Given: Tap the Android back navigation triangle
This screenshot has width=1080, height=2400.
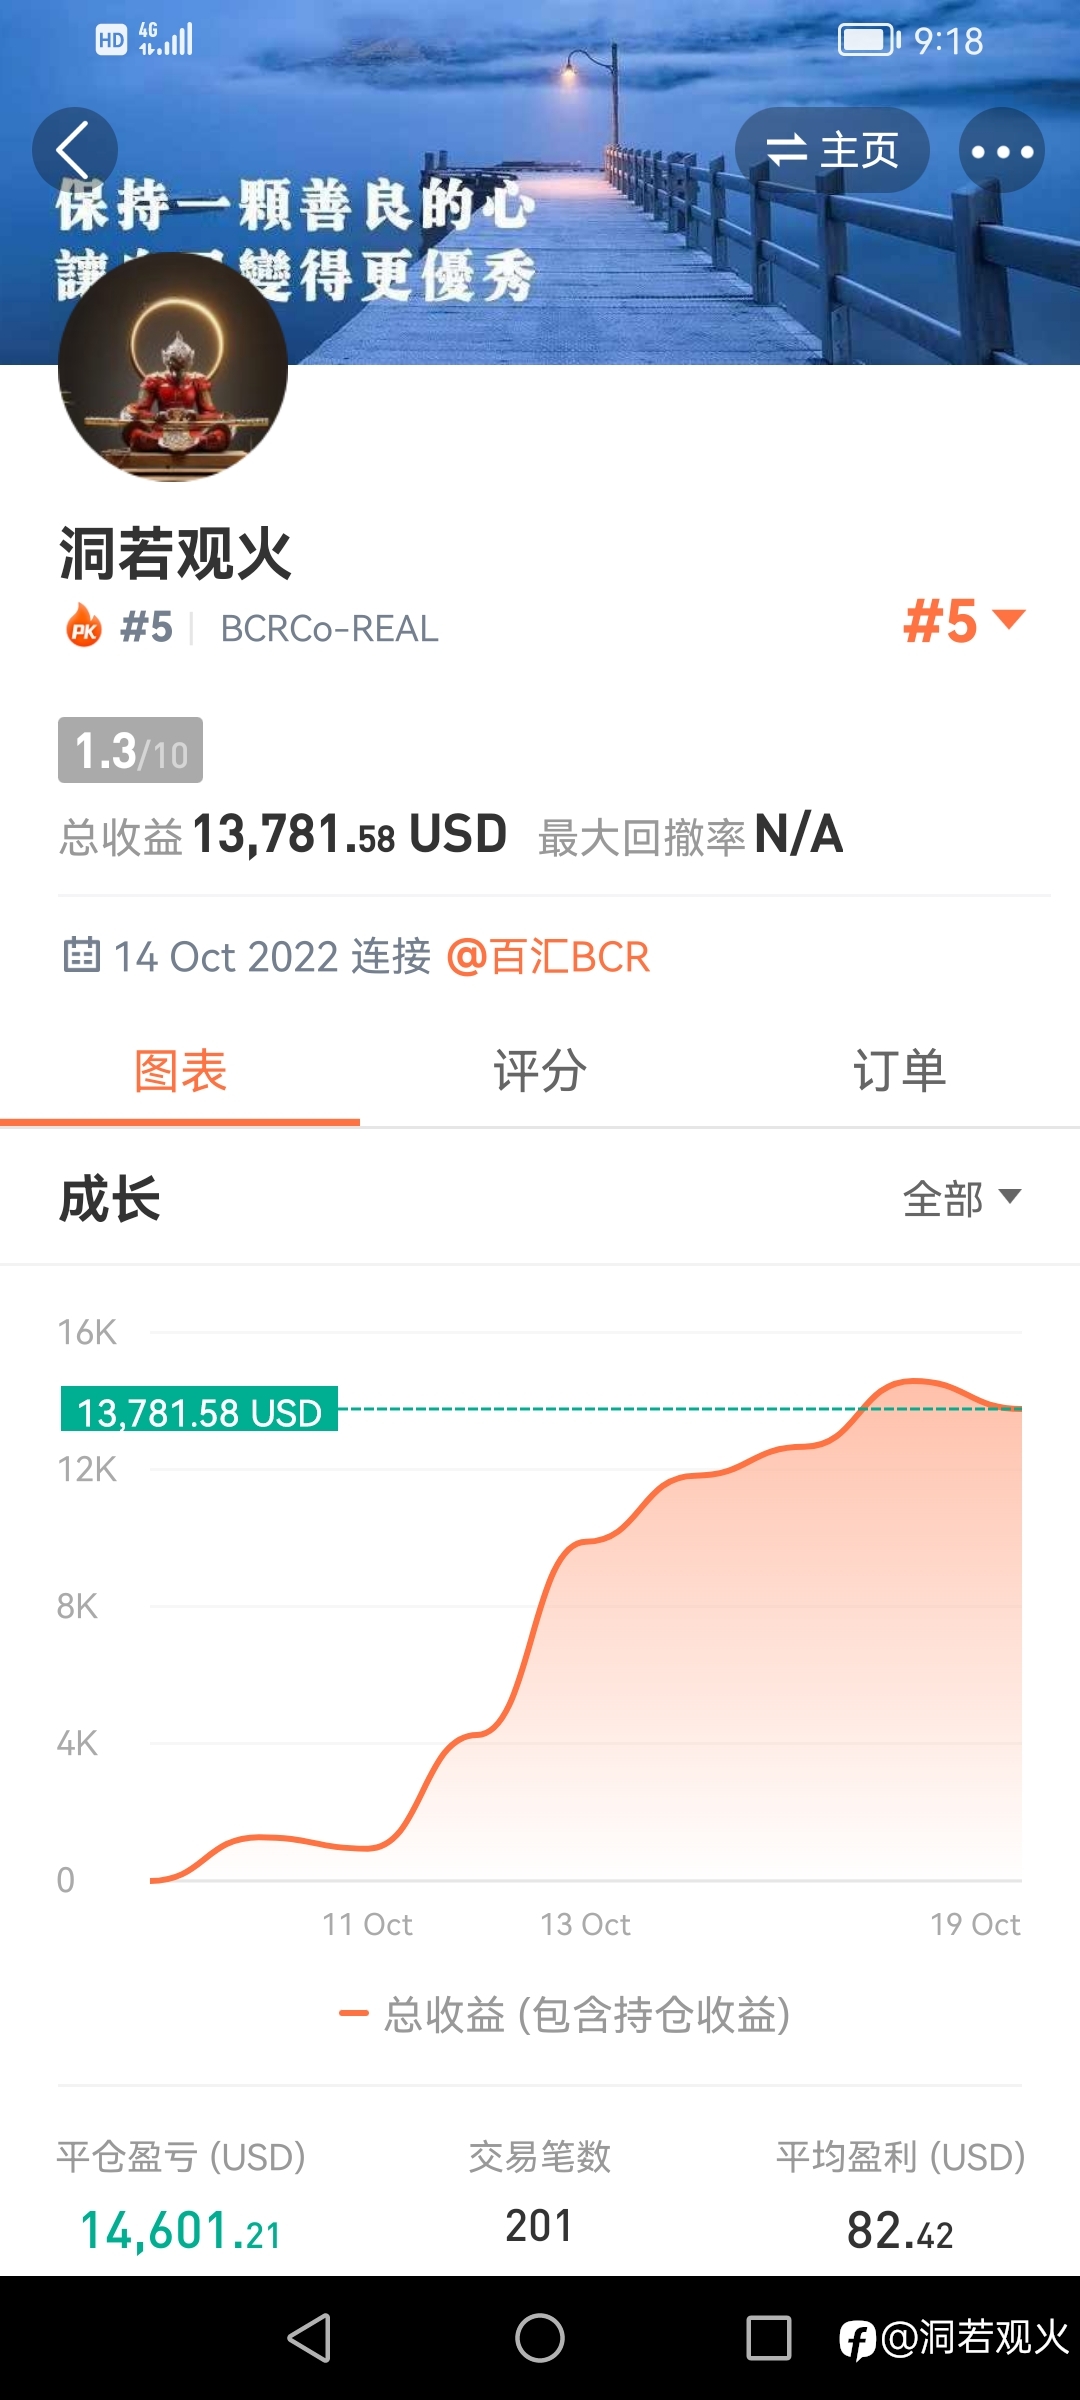Looking at the screenshot, I should (x=309, y=2338).
